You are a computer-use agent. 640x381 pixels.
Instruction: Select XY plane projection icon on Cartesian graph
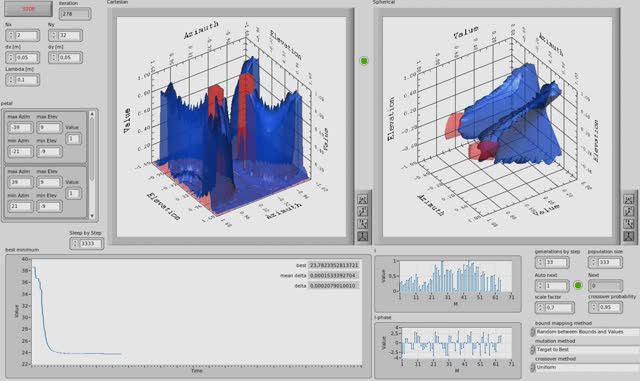coord(362,199)
